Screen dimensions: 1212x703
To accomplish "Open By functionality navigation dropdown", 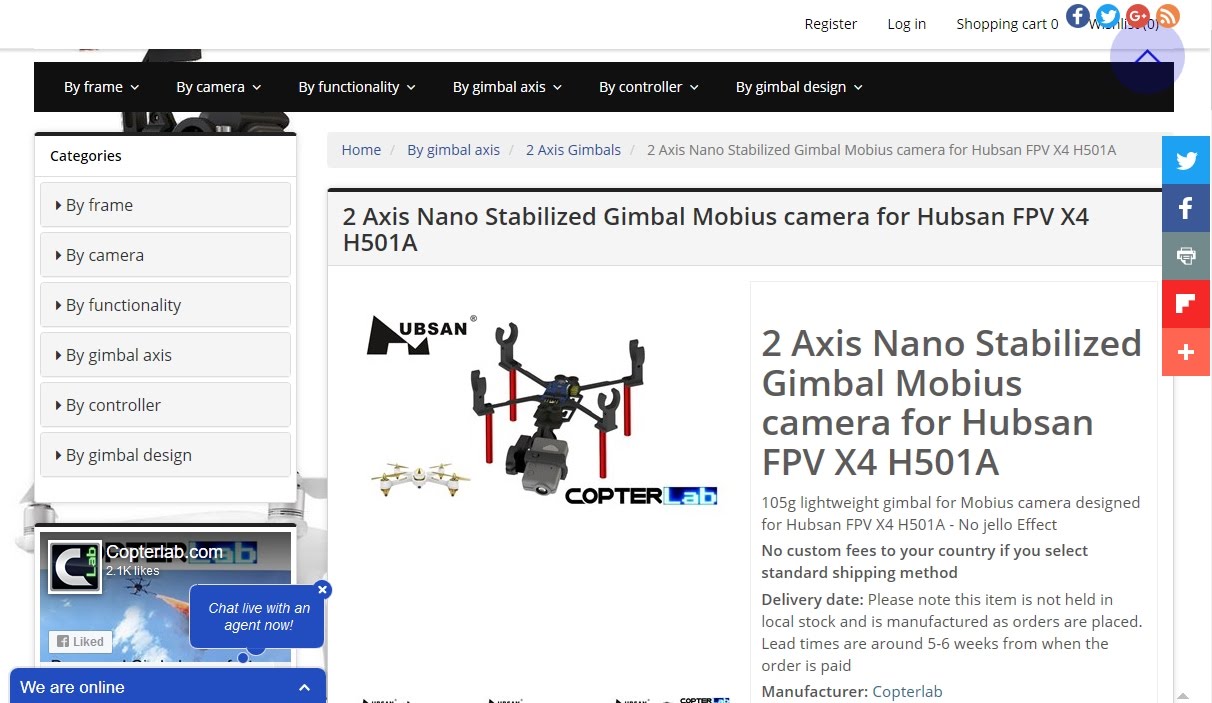I will pyautogui.click(x=357, y=87).
